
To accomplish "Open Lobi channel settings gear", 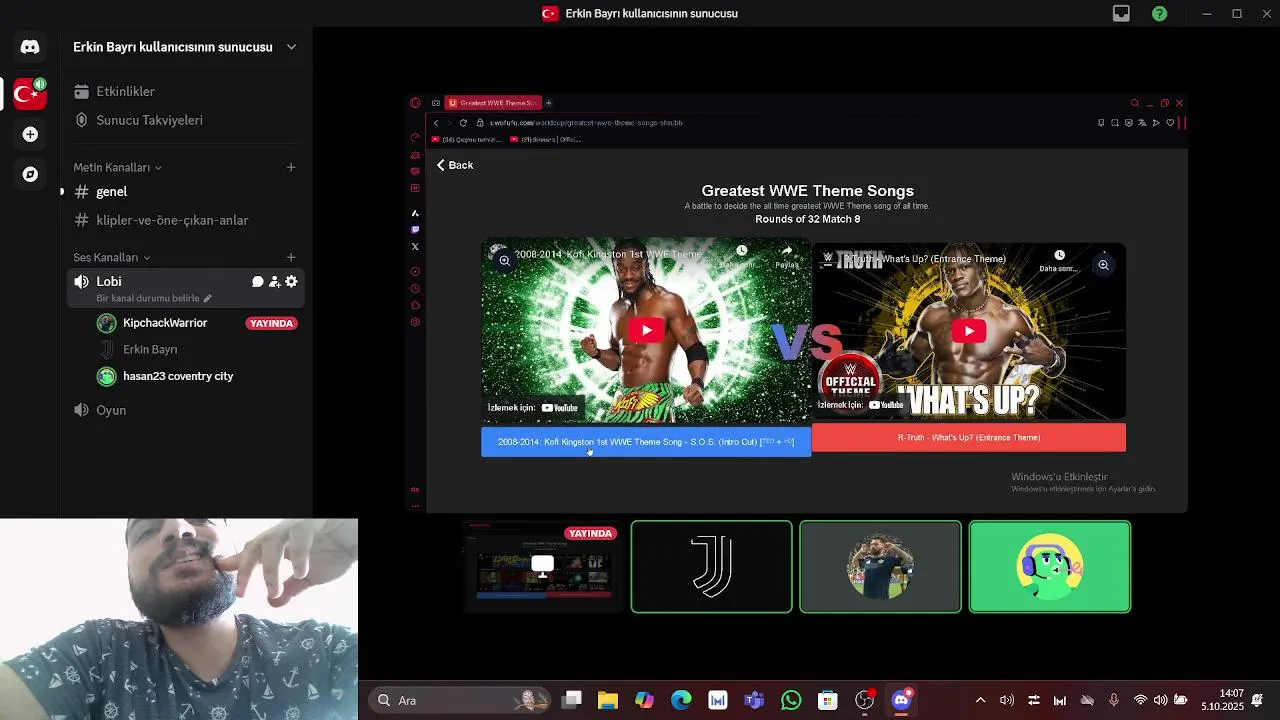I will (x=291, y=282).
